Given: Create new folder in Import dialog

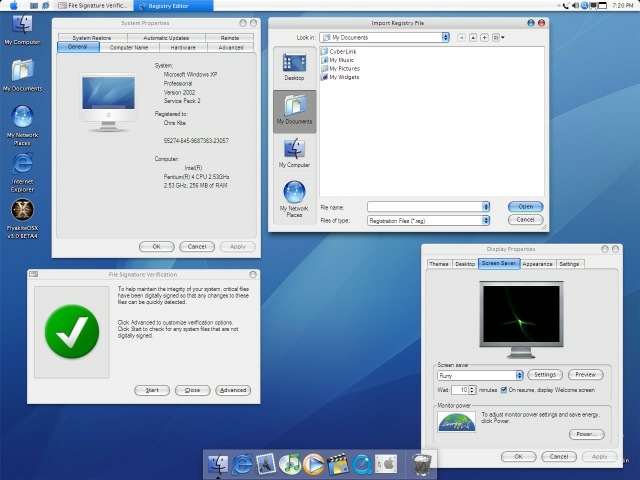Looking at the screenshot, I should point(484,38).
